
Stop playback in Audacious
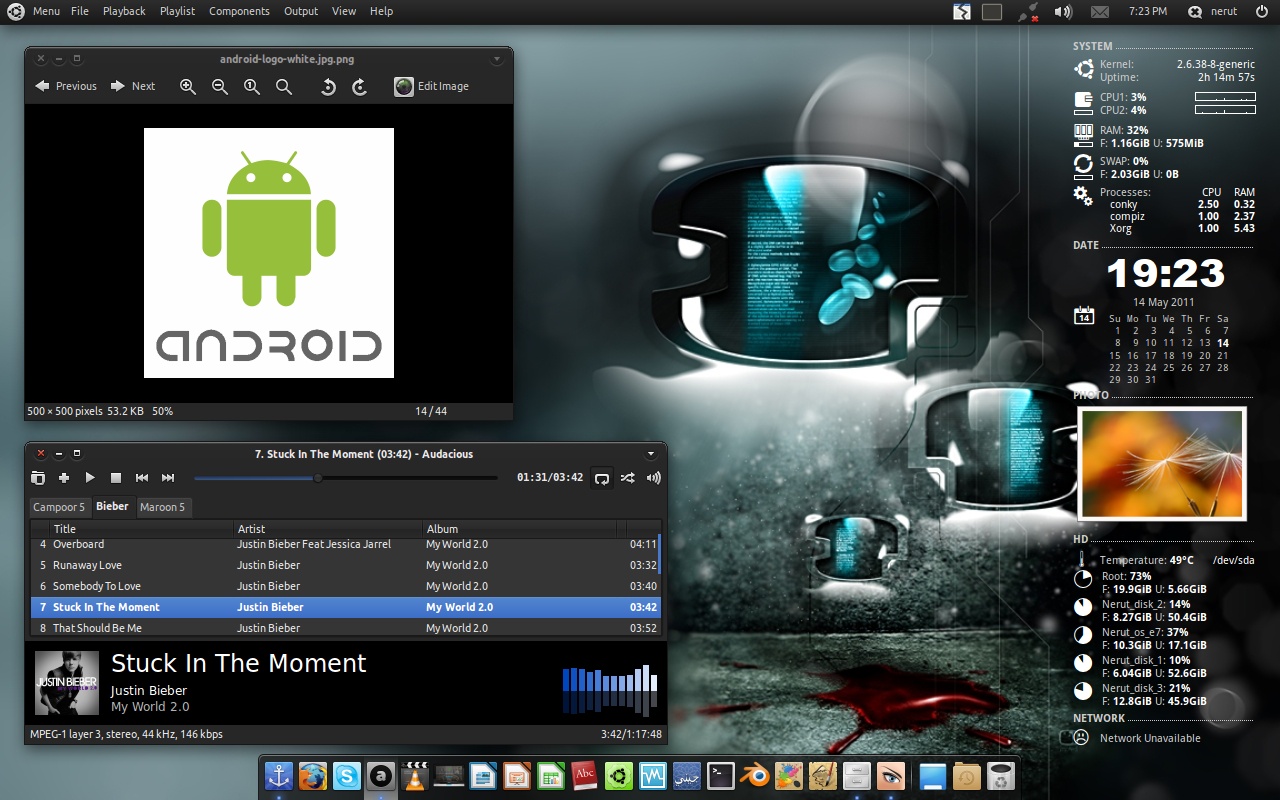point(116,478)
